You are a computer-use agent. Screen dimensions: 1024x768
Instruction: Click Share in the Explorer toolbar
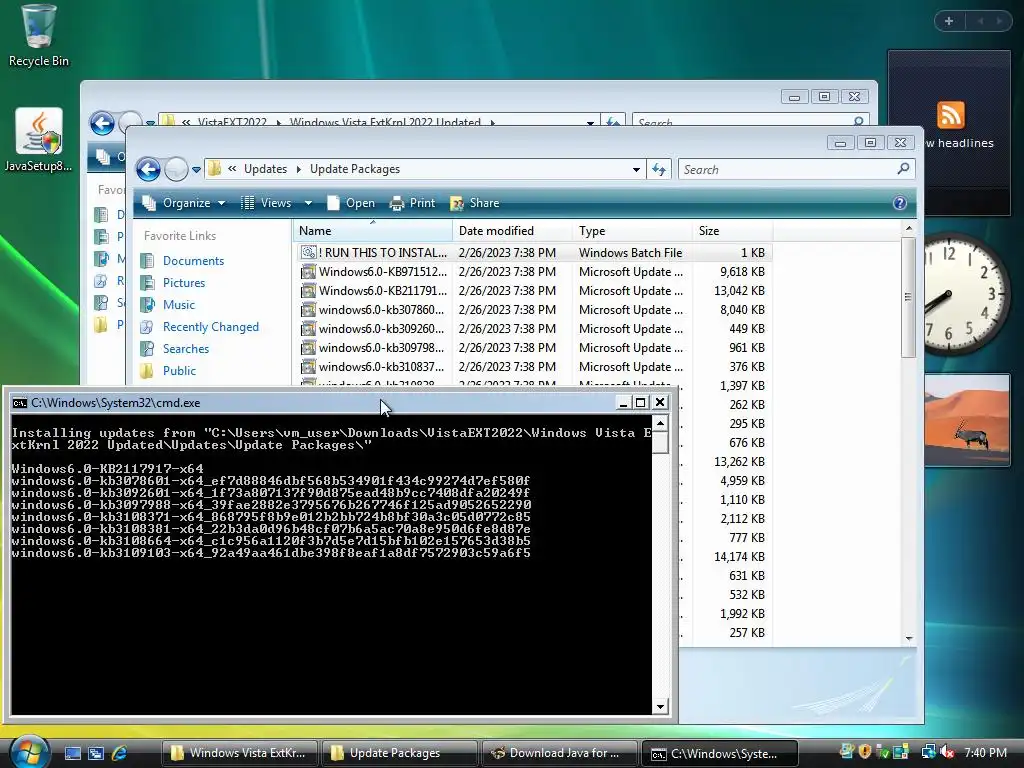[x=475, y=203]
